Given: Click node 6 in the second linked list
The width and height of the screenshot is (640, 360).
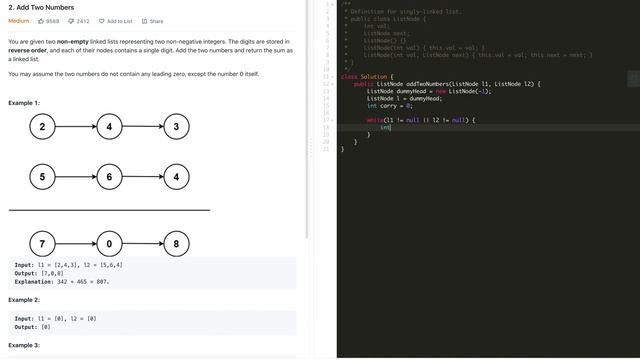Looking at the screenshot, I should [109, 177].
